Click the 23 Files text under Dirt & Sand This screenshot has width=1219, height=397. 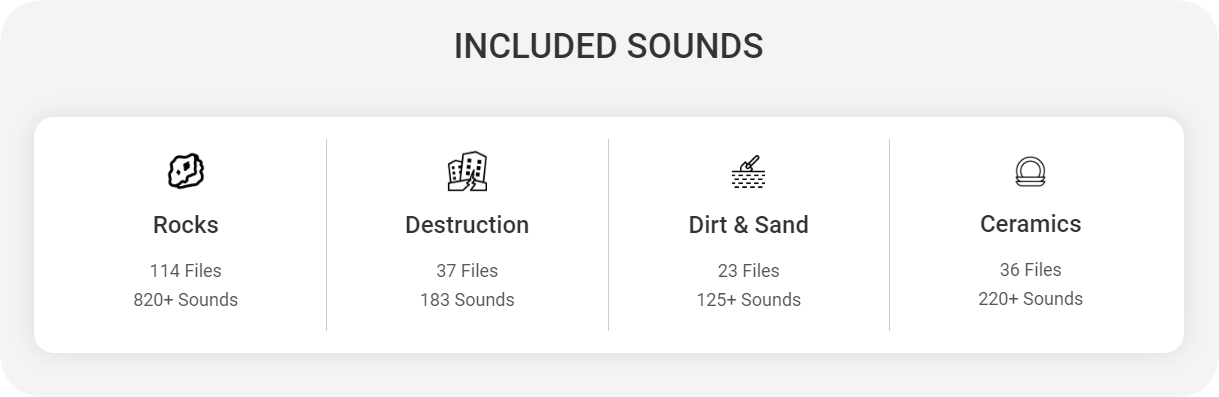748,271
